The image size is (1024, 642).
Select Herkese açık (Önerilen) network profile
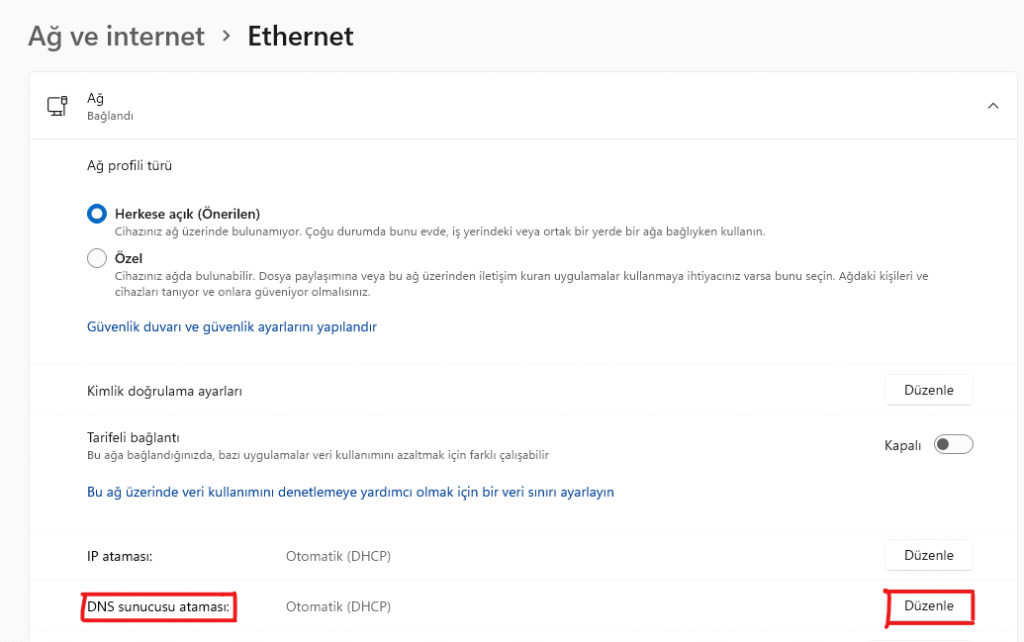tap(97, 213)
